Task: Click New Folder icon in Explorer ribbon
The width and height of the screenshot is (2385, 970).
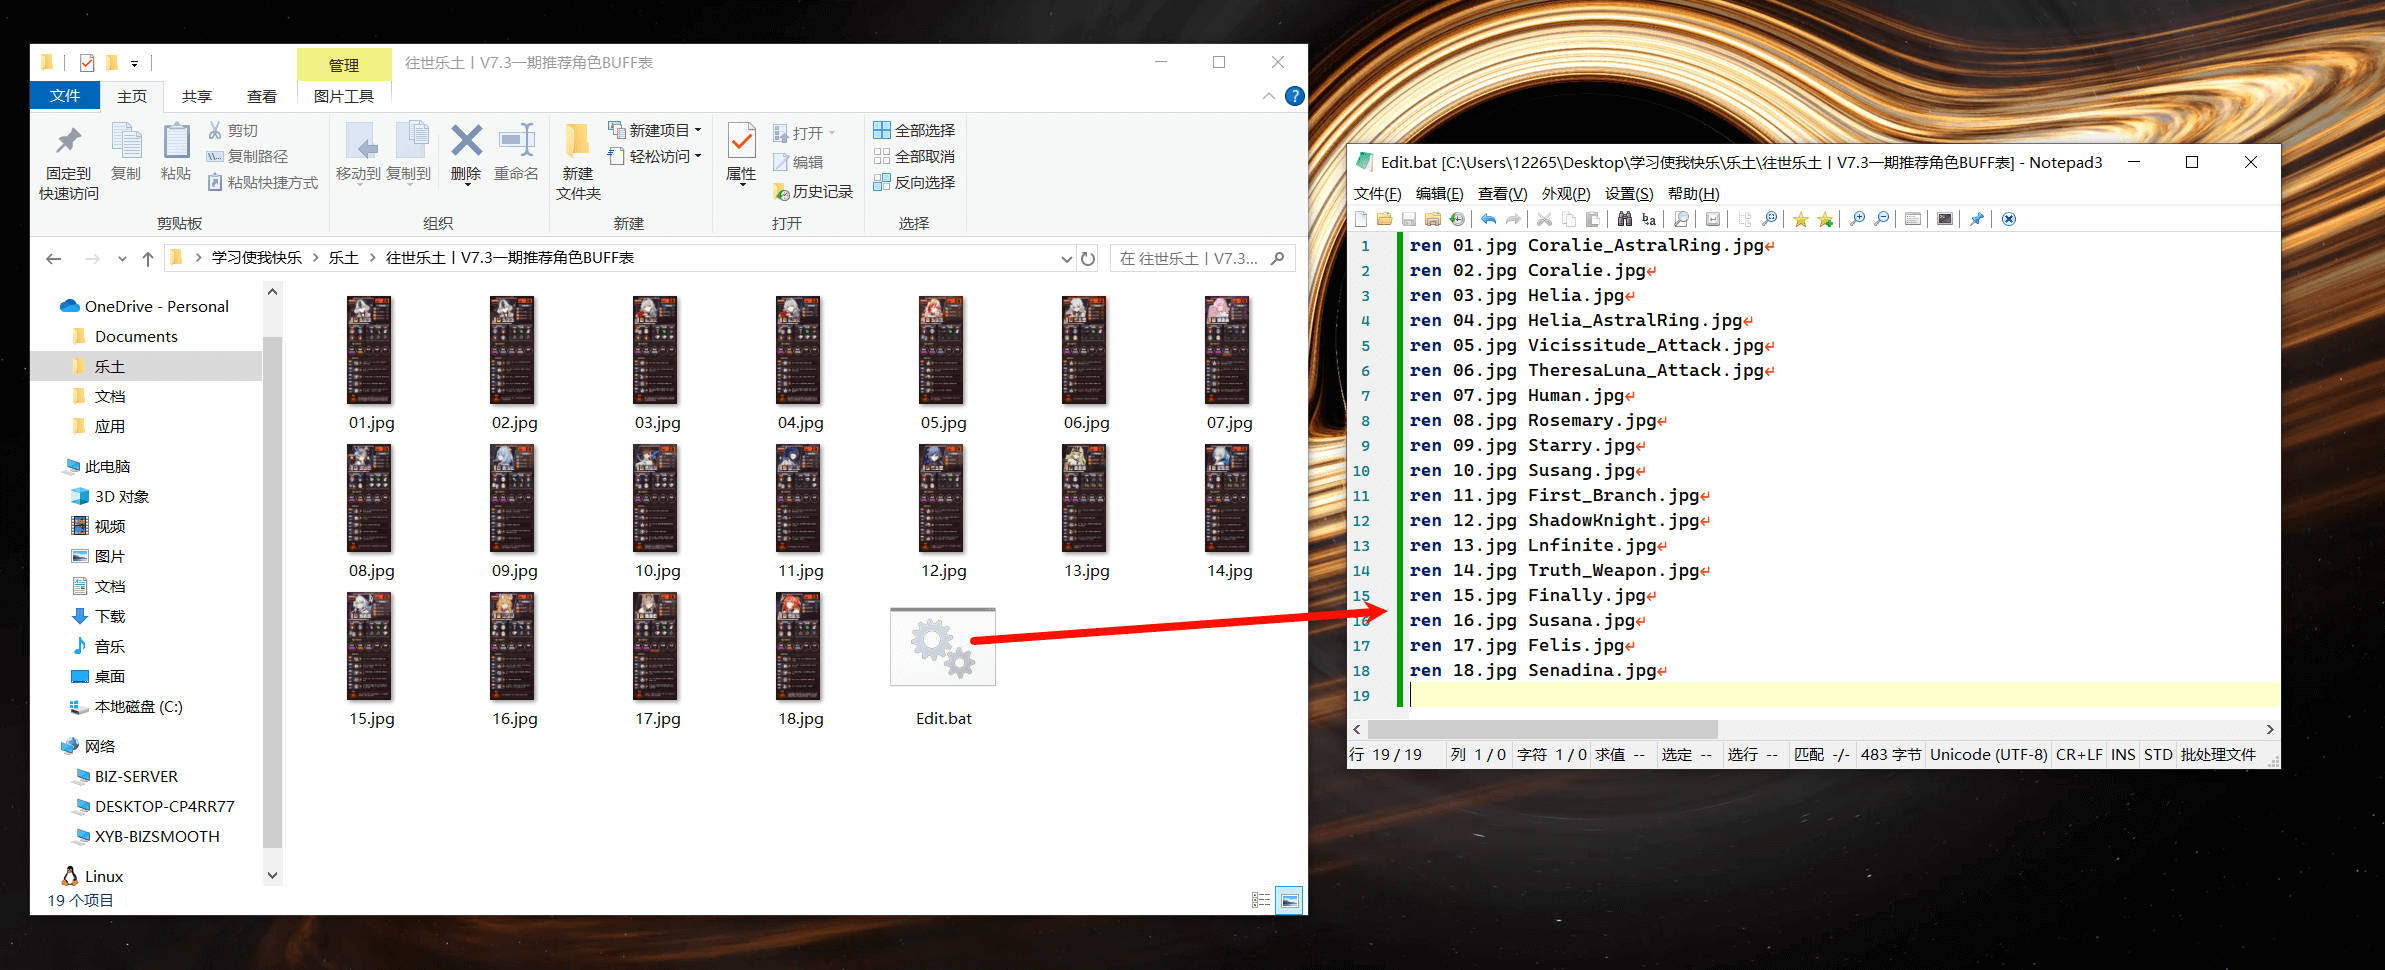Action: [x=578, y=162]
